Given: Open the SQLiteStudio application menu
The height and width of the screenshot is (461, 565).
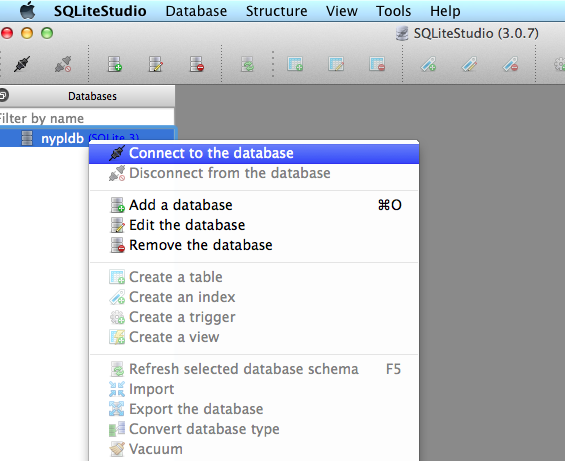Looking at the screenshot, I should click(x=100, y=11).
